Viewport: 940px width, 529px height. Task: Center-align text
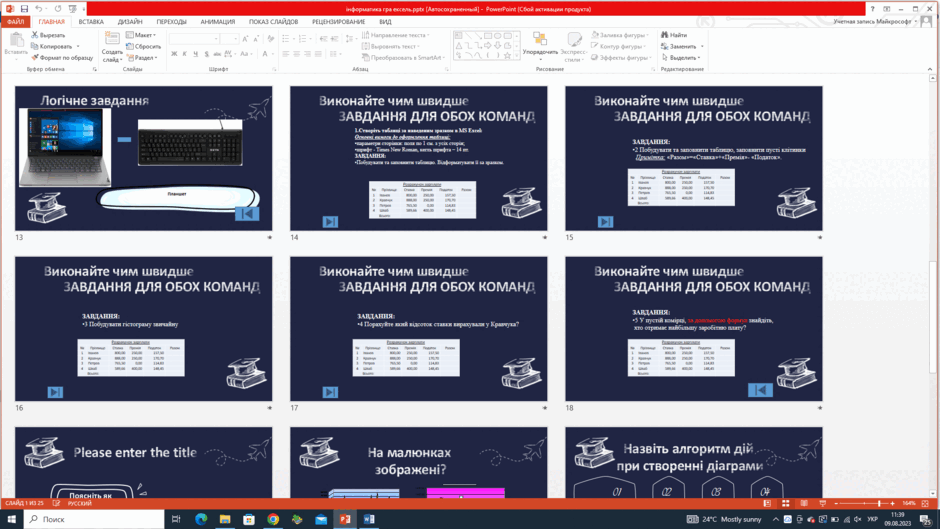pyautogui.click(x=297, y=54)
